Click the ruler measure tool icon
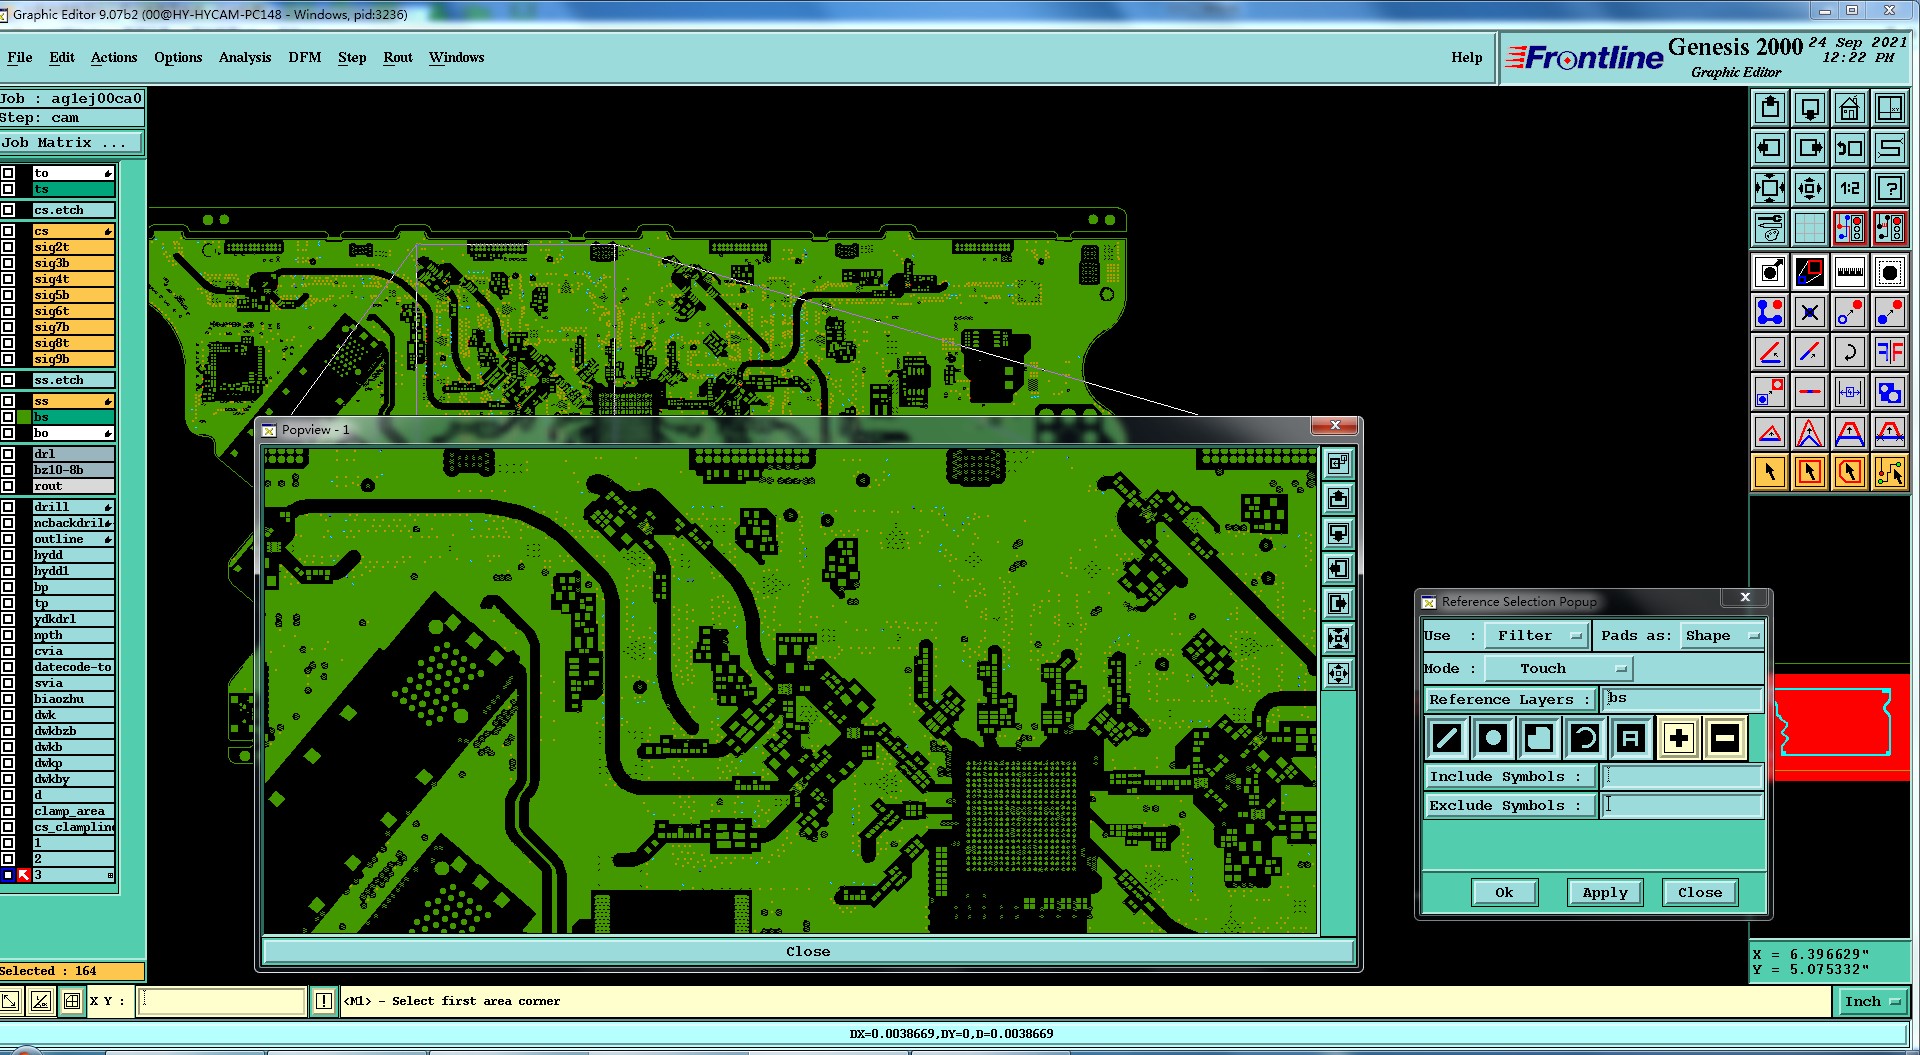This screenshot has height=1055, width=1920. [1850, 272]
